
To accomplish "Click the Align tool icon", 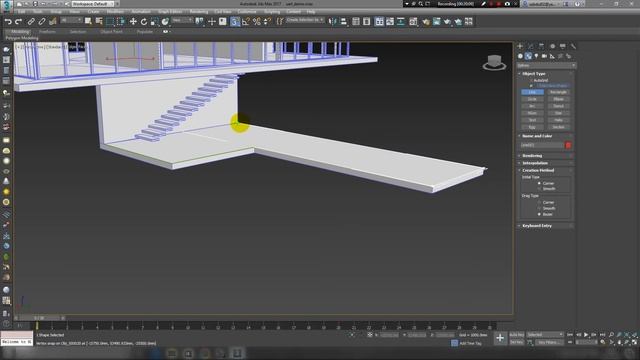I will click(343, 21).
